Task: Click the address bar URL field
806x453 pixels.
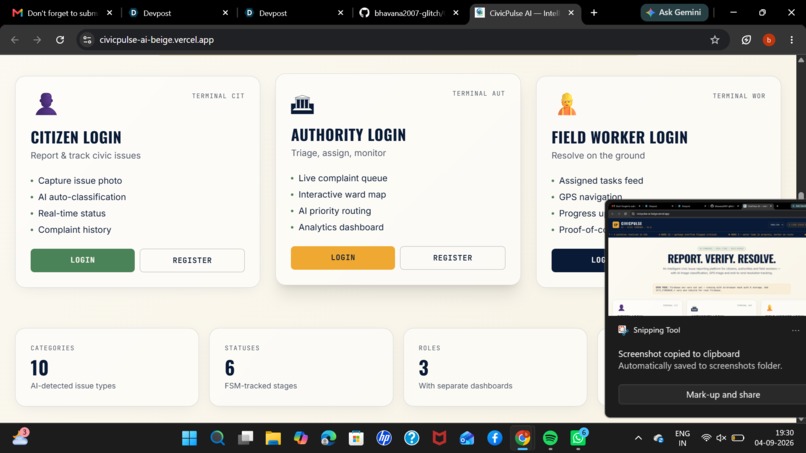Action: click(401, 40)
